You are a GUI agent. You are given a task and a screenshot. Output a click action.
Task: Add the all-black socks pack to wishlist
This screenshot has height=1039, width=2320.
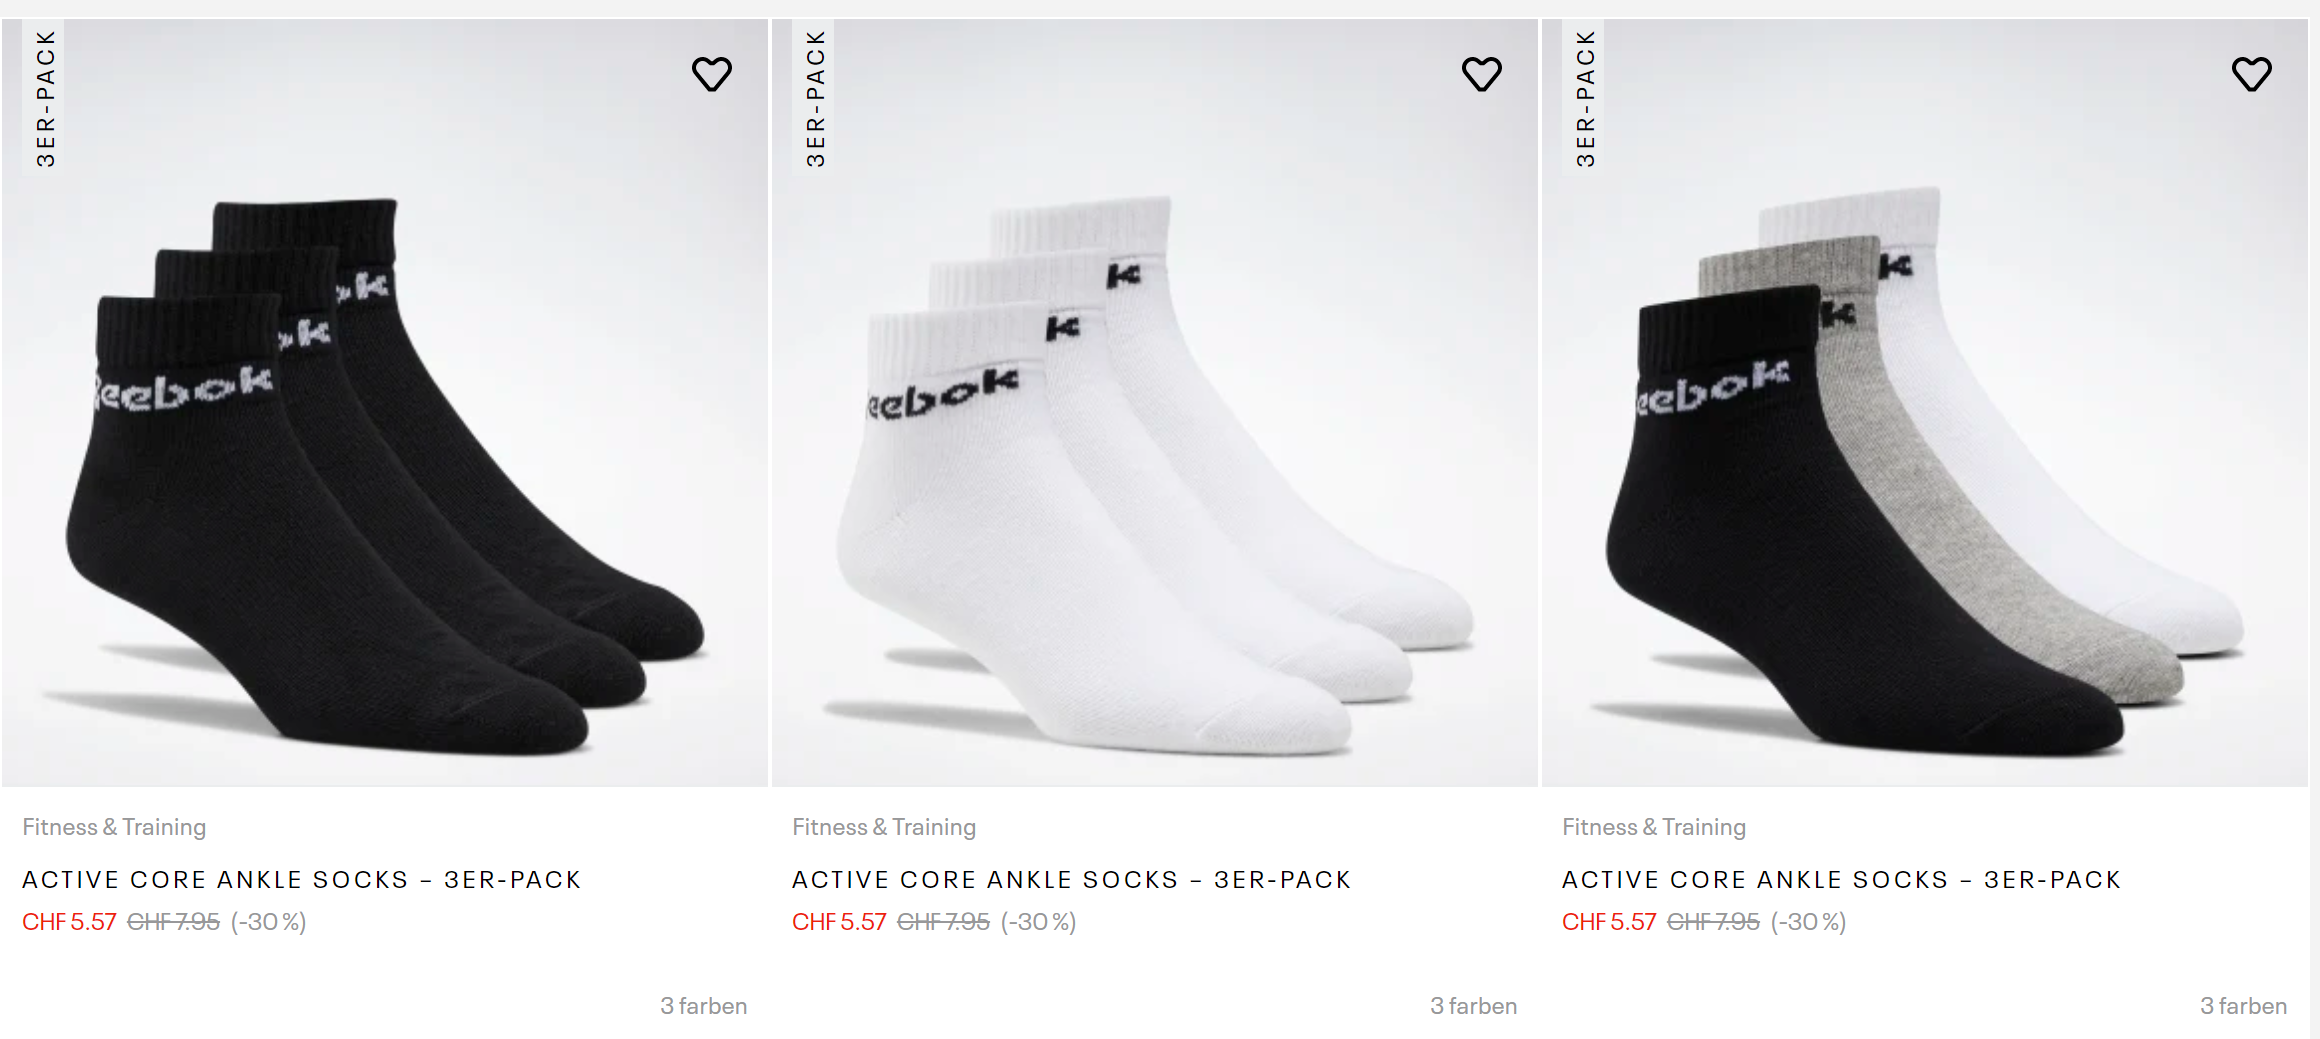point(712,74)
